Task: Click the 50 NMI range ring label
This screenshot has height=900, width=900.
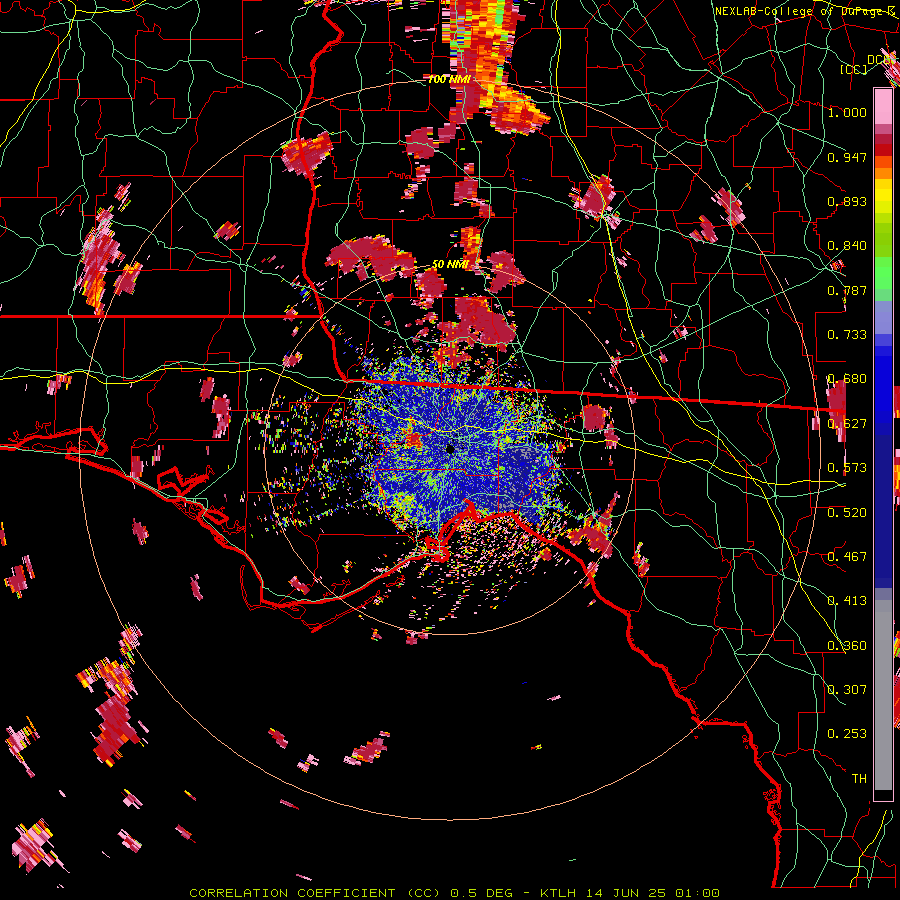Action: [x=450, y=265]
